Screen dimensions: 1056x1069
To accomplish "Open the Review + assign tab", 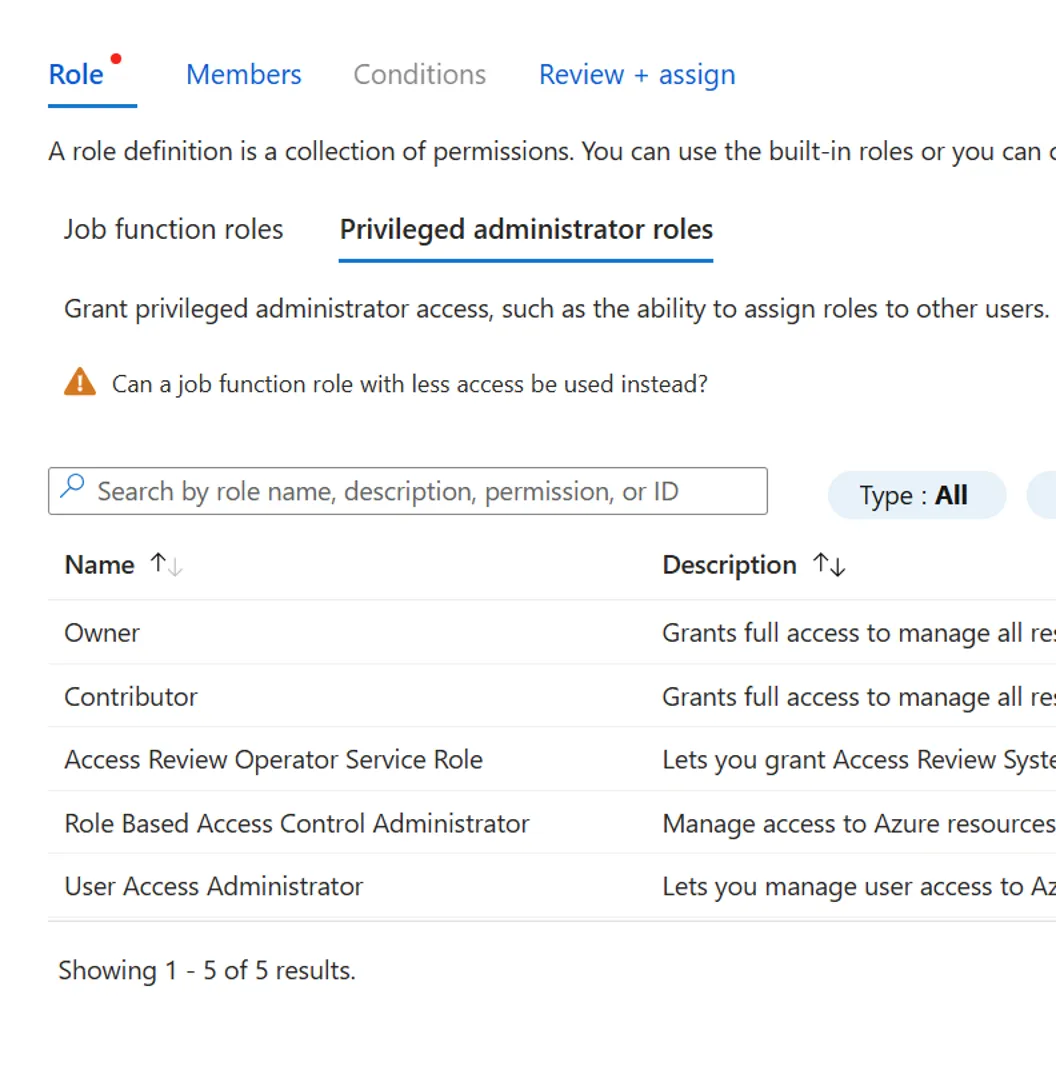I will 637,75.
